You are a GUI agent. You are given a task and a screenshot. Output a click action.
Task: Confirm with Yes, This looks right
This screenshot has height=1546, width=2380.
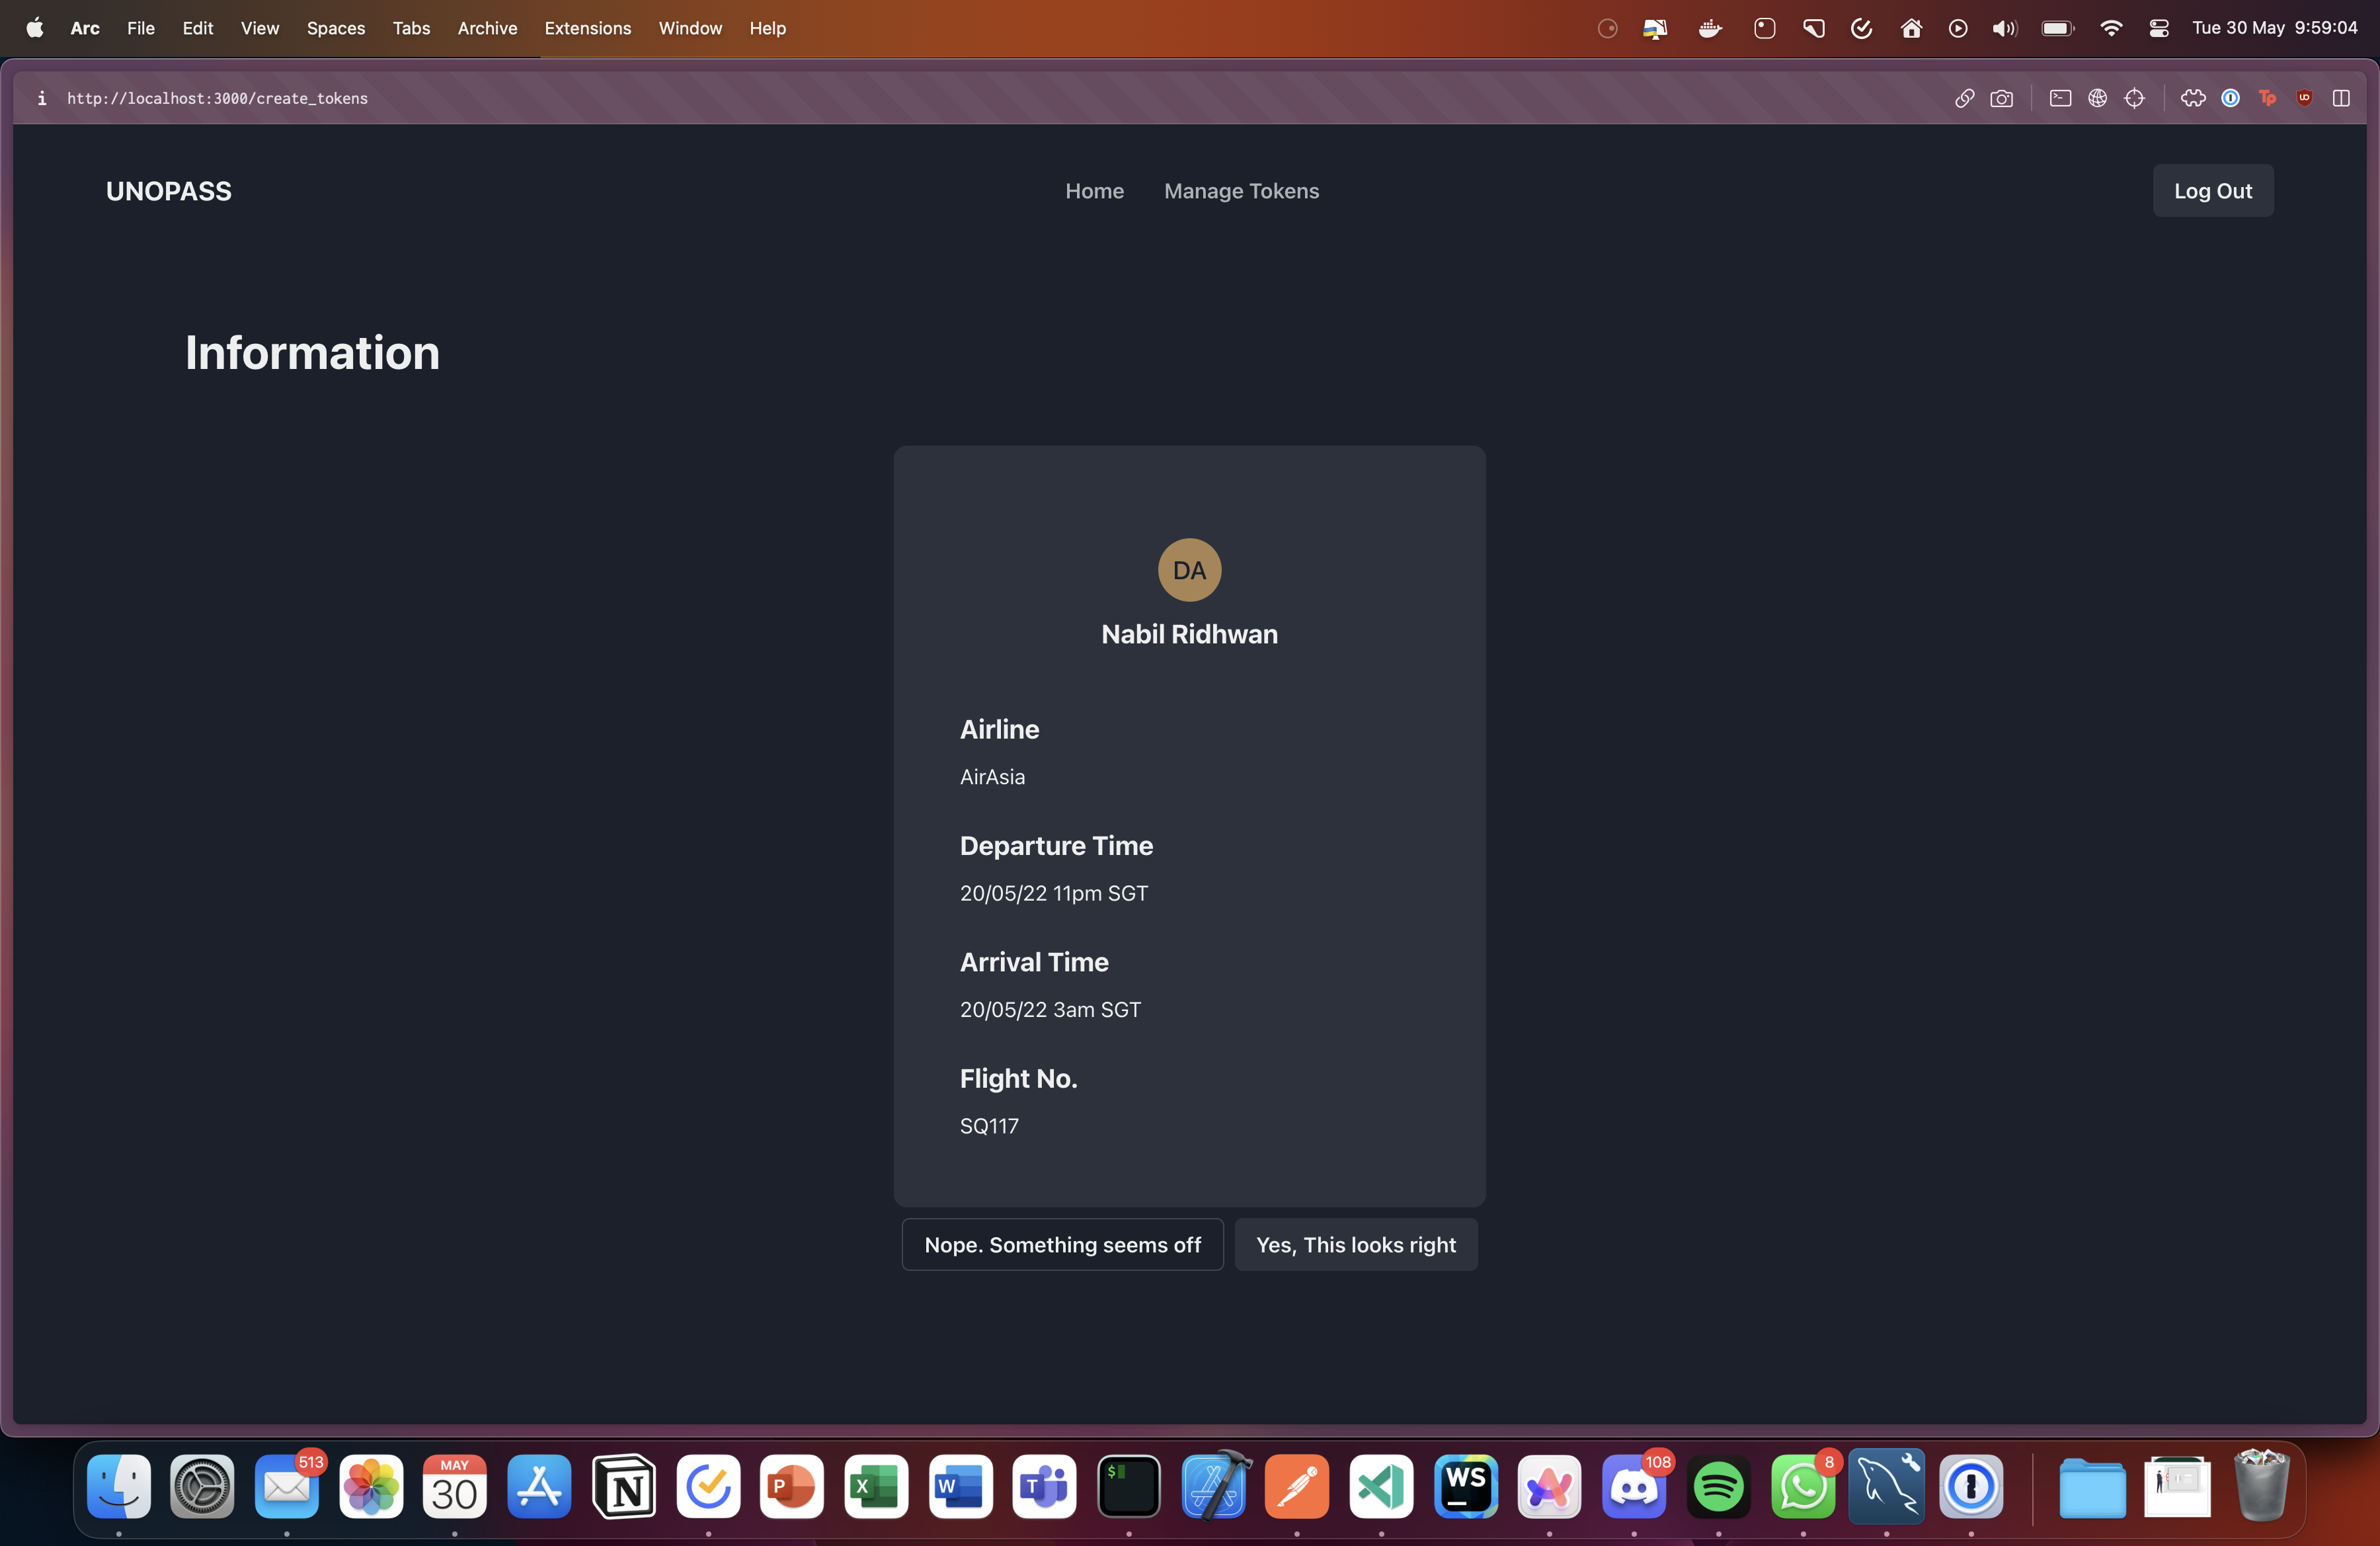(1355, 1245)
